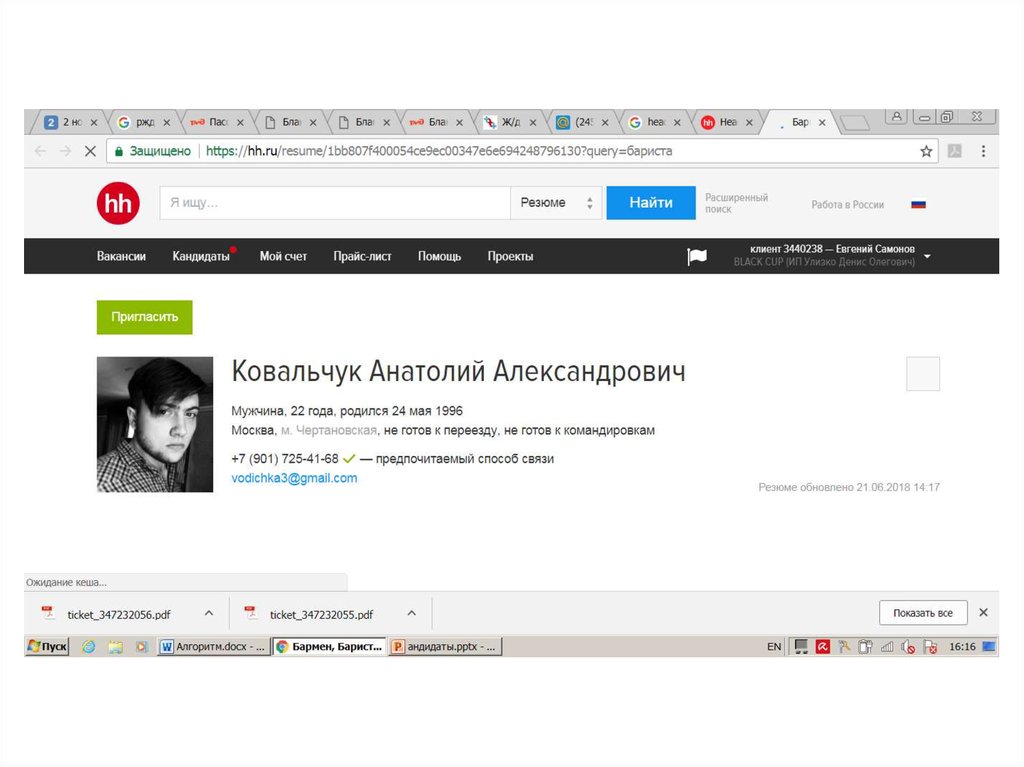Image resolution: width=1024 pixels, height=767 pixels.
Task: Close the downloads bar
Action: pos(983,613)
